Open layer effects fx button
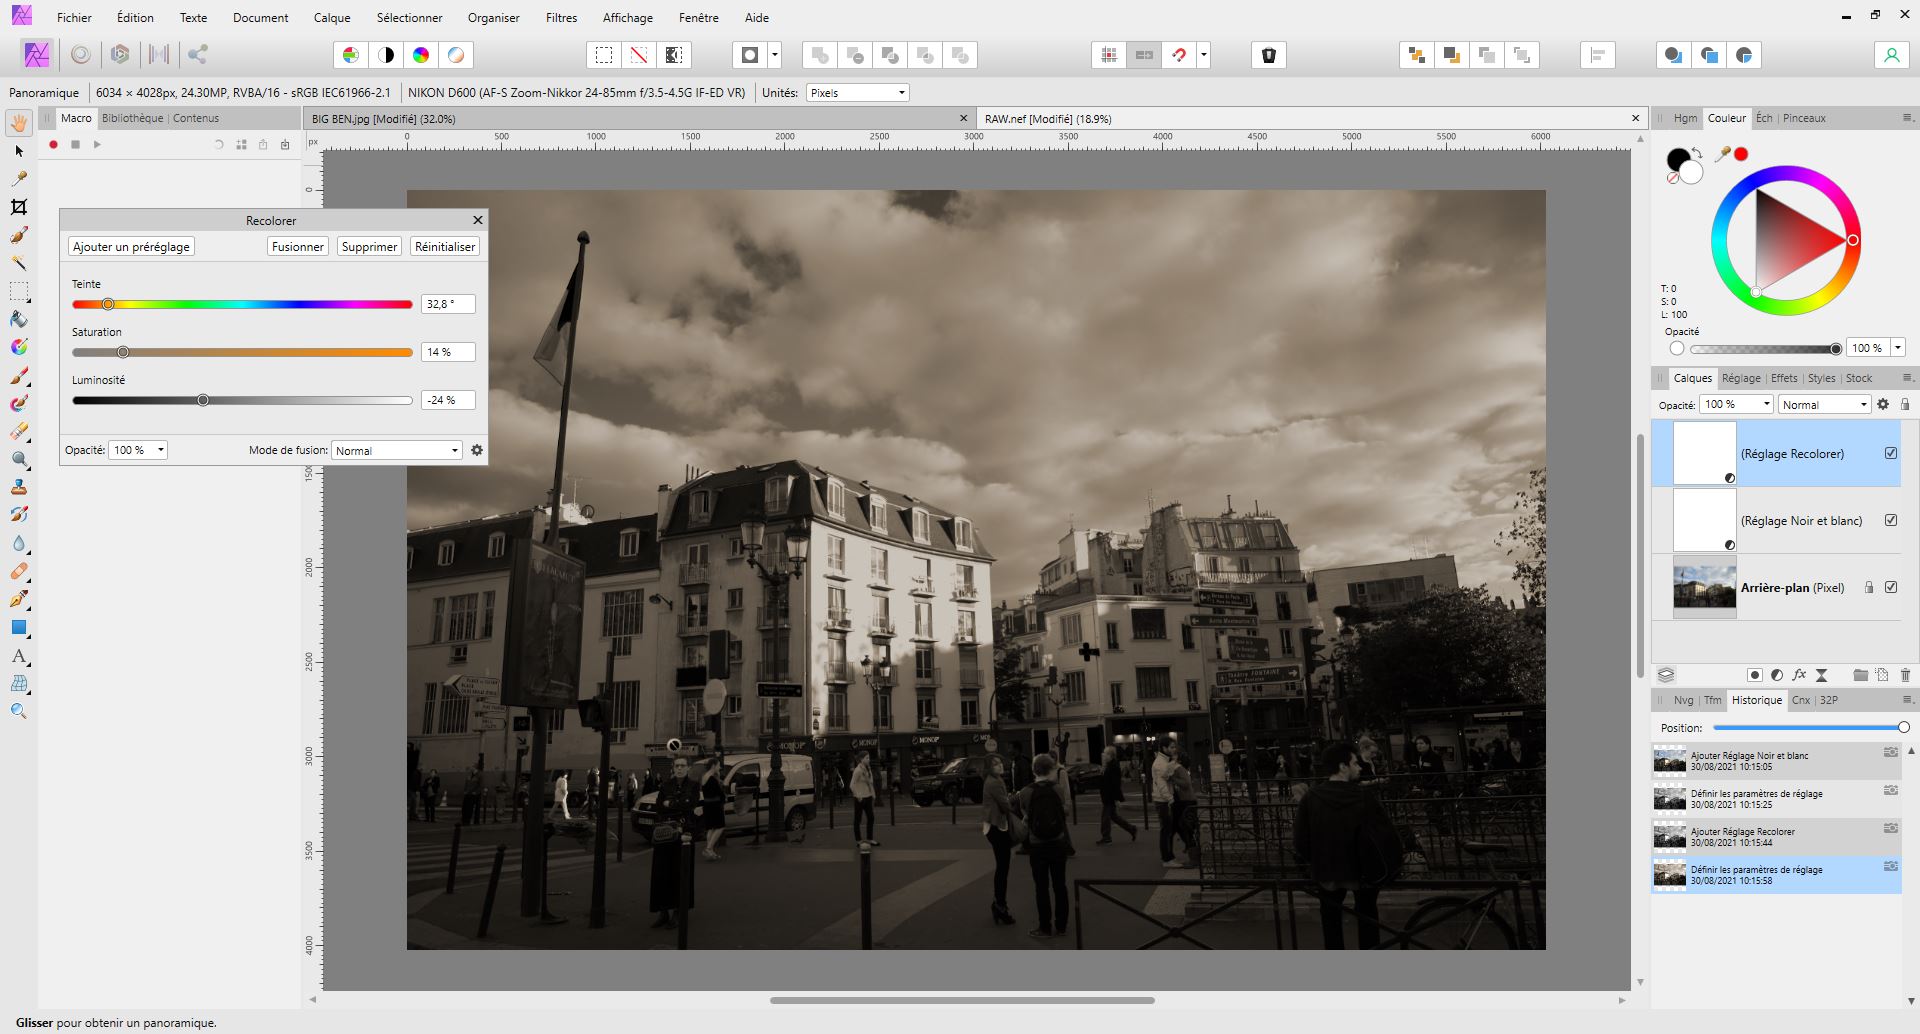 point(1799,675)
